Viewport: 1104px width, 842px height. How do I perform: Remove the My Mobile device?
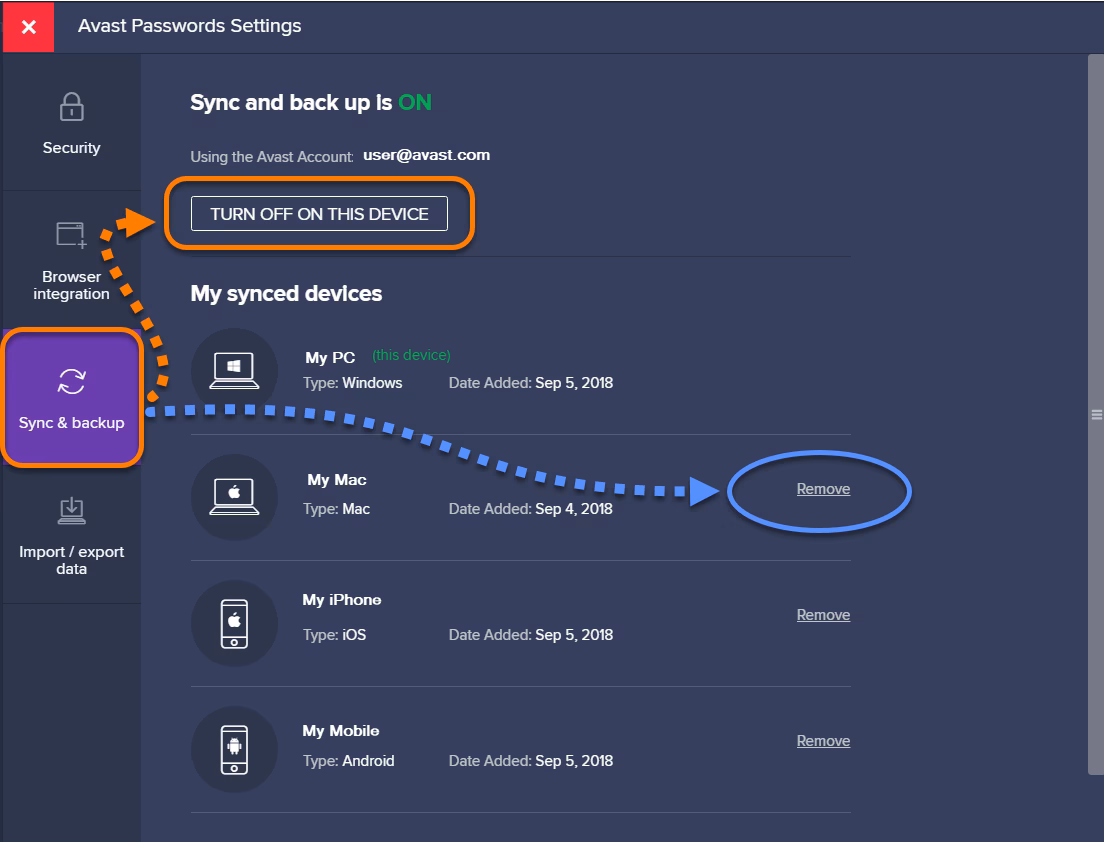pyautogui.click(x=823, y=741)
